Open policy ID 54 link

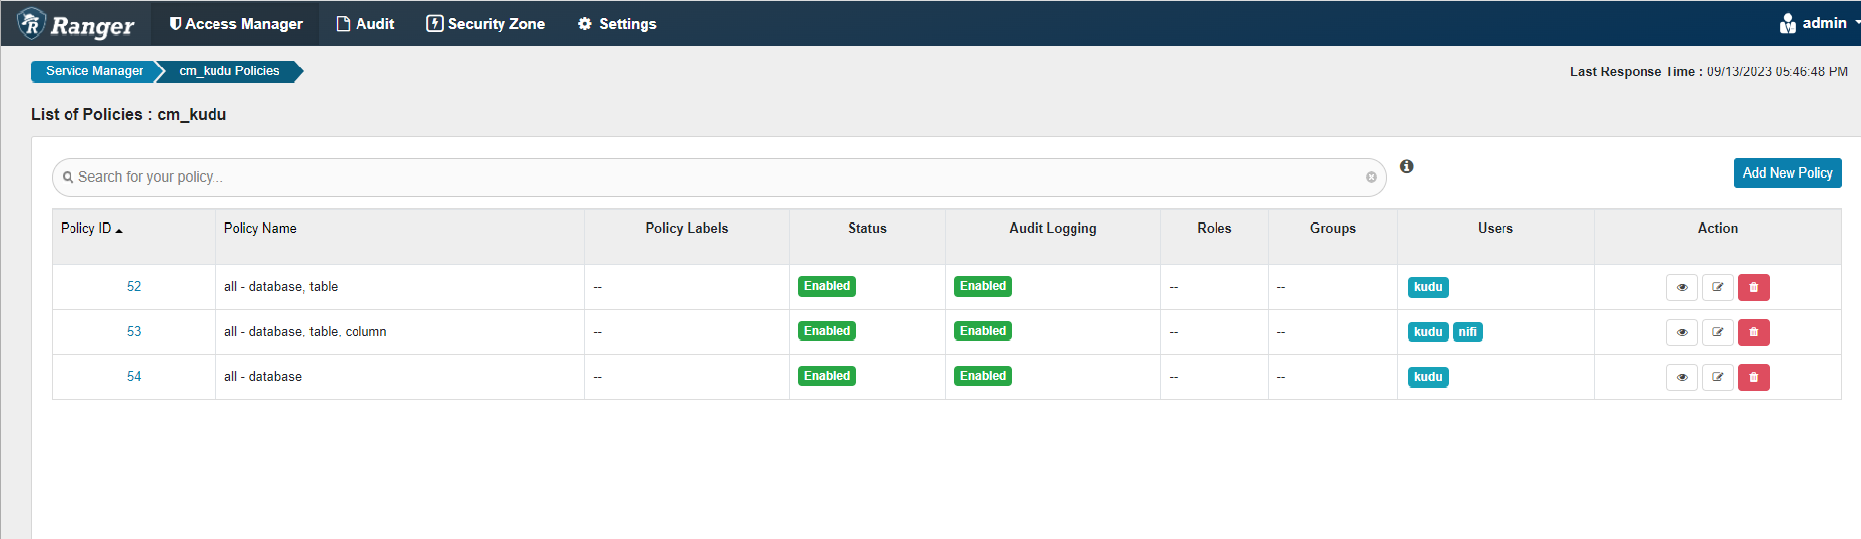[x=134, y=377]
